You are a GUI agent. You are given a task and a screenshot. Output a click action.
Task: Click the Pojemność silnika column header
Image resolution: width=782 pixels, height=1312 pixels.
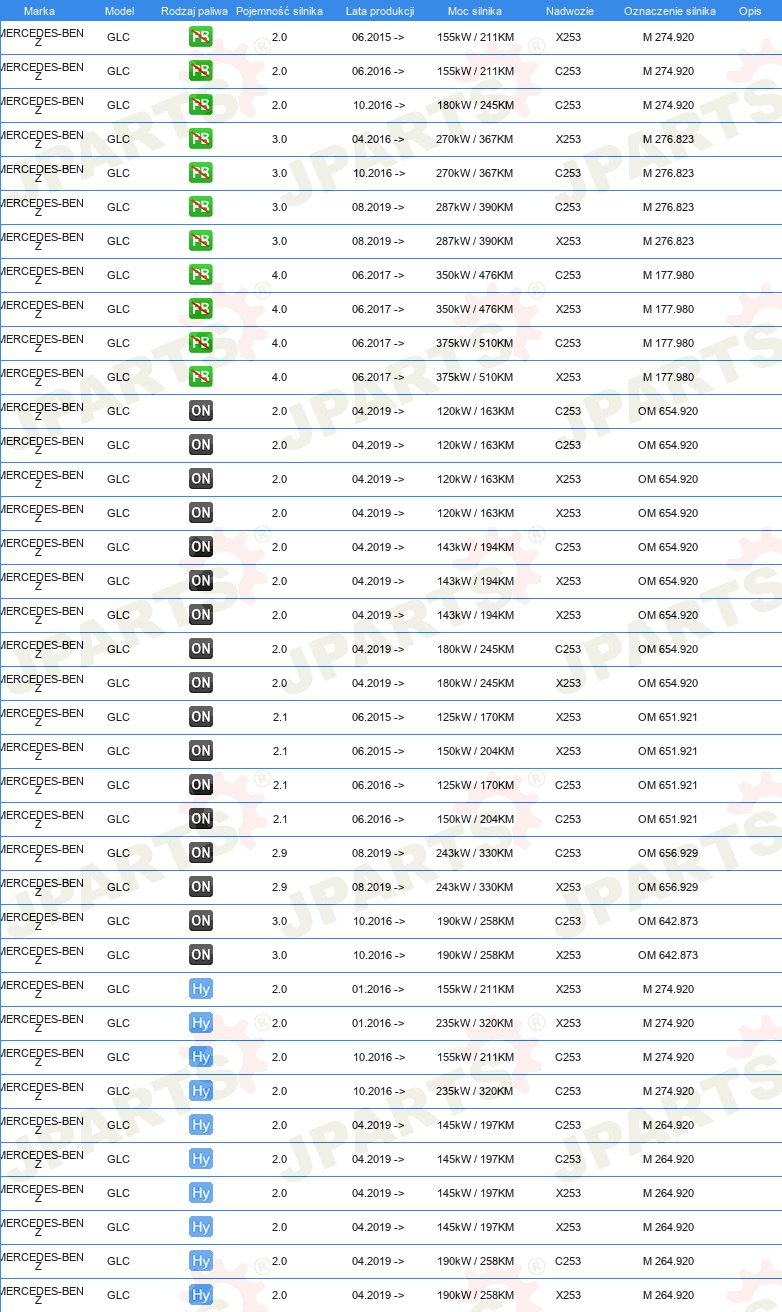pyautogui.click(x=279, y=11)
